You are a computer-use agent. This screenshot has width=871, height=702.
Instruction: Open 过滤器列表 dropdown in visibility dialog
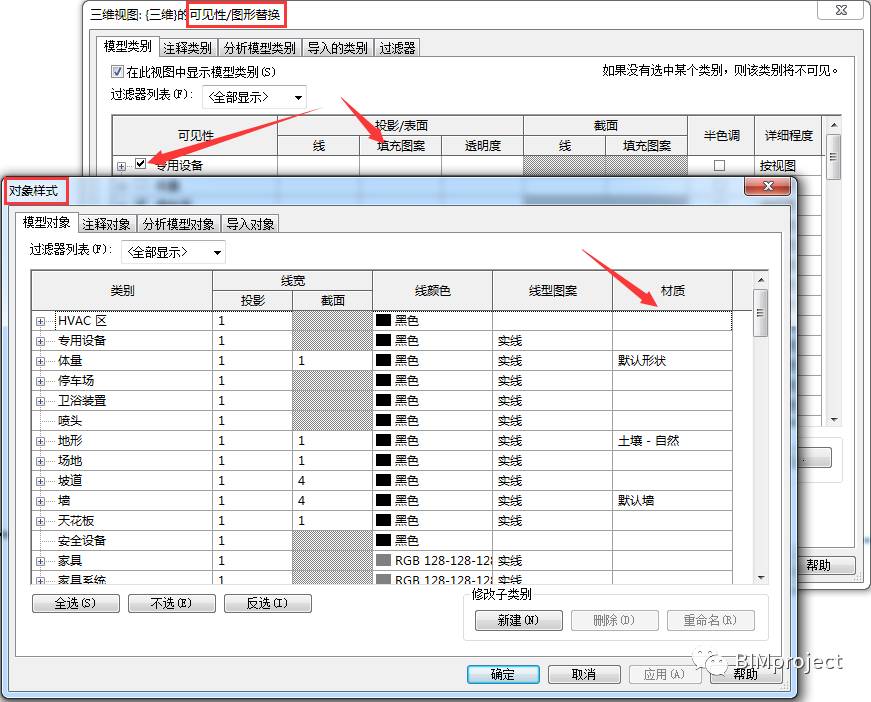254,98
